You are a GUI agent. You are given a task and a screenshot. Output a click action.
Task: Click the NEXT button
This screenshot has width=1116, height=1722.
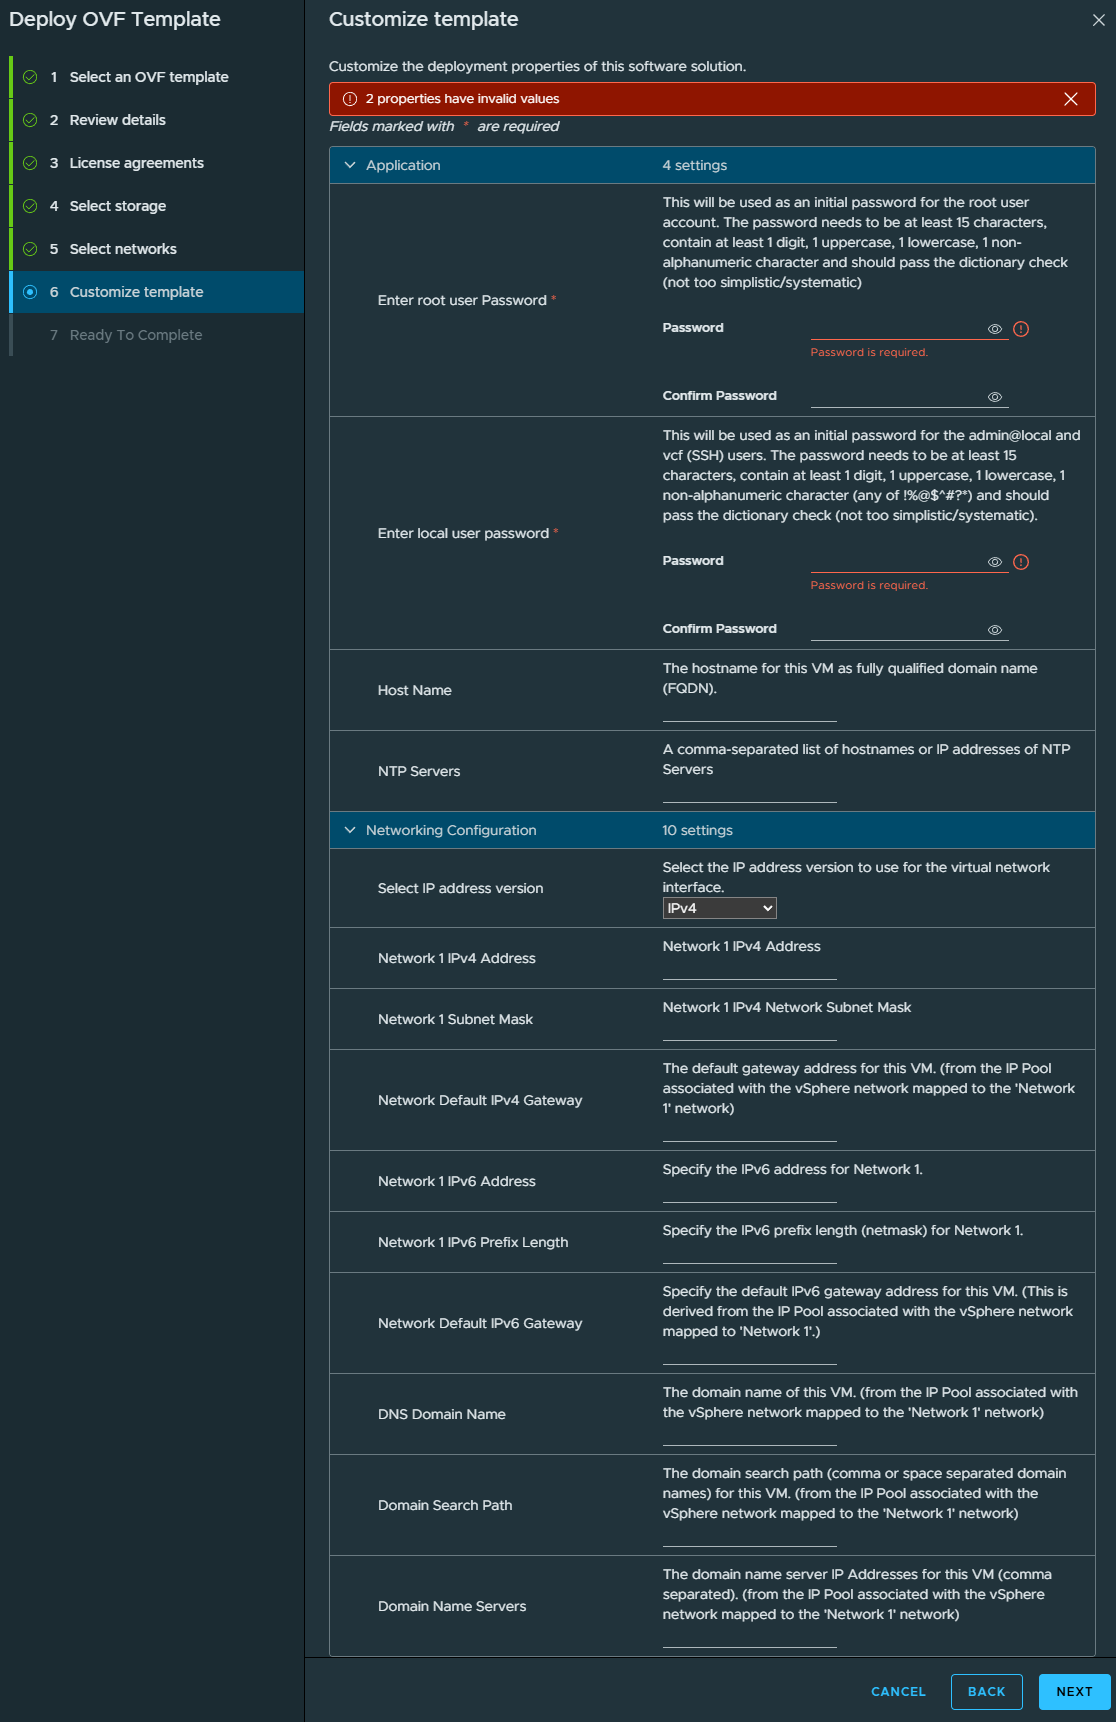1075,1692
